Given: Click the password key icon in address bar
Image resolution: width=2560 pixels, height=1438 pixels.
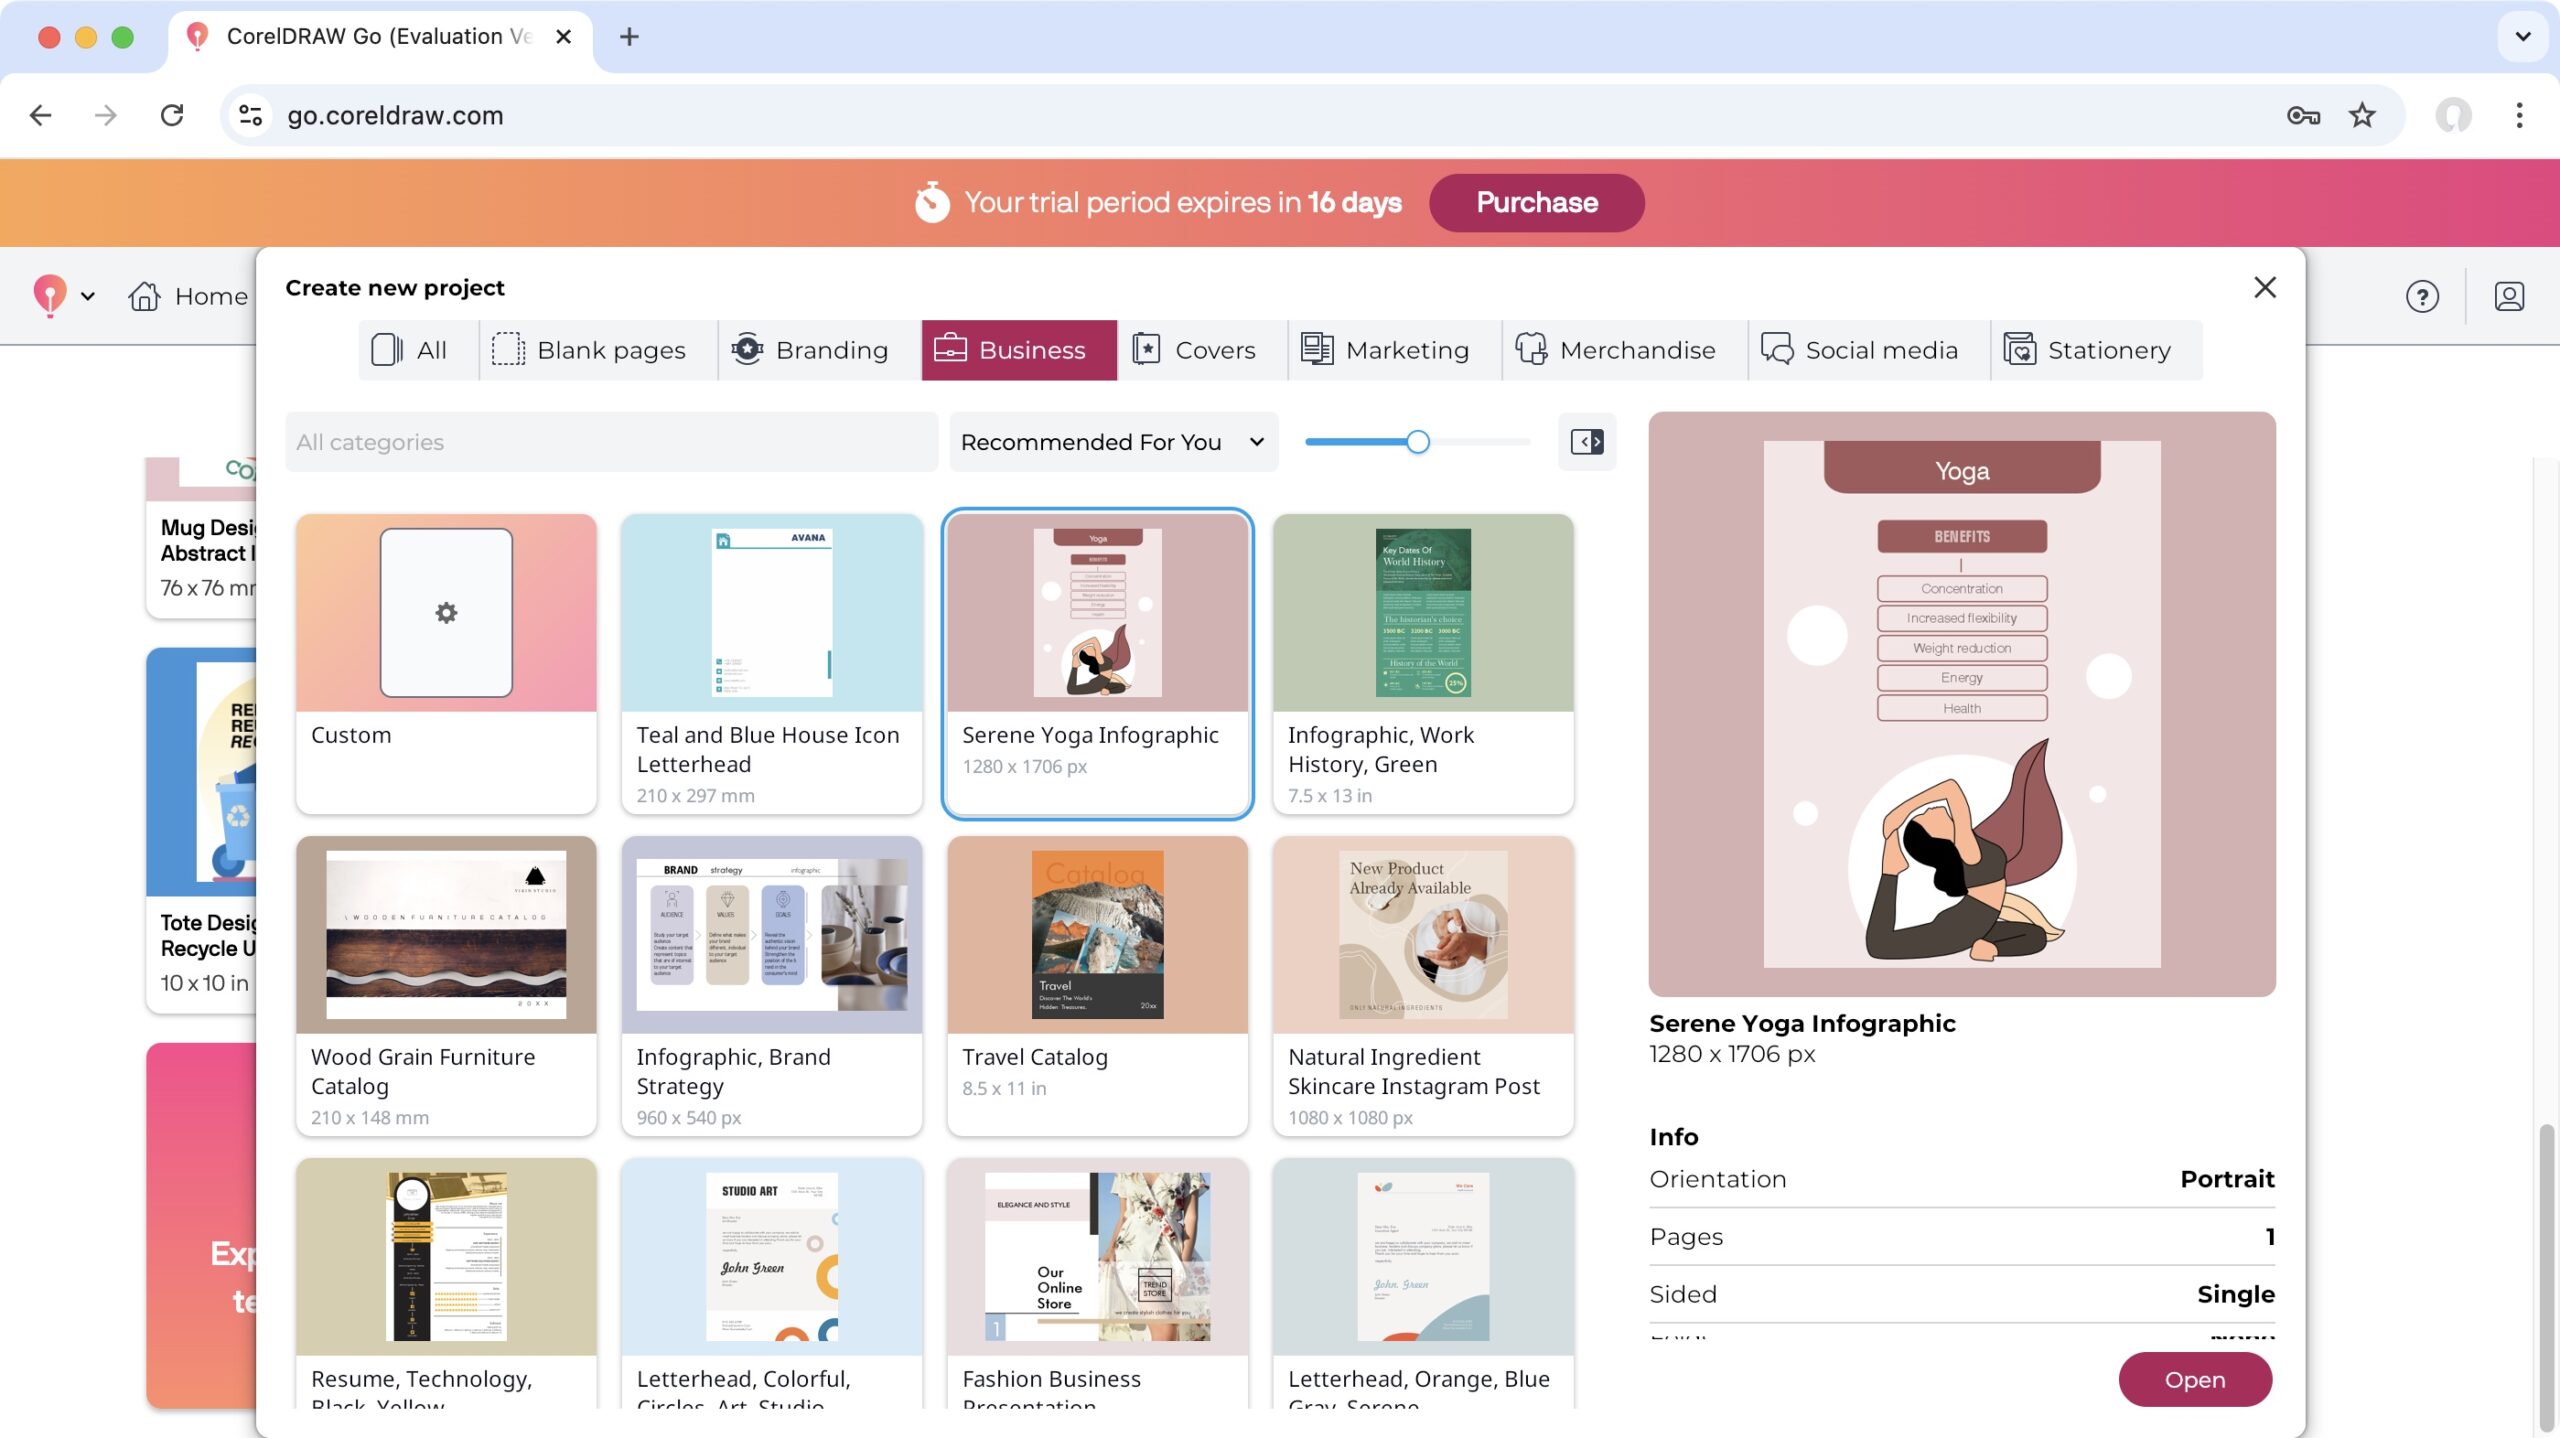Looking at the screenshot, I should [2302, 115].
